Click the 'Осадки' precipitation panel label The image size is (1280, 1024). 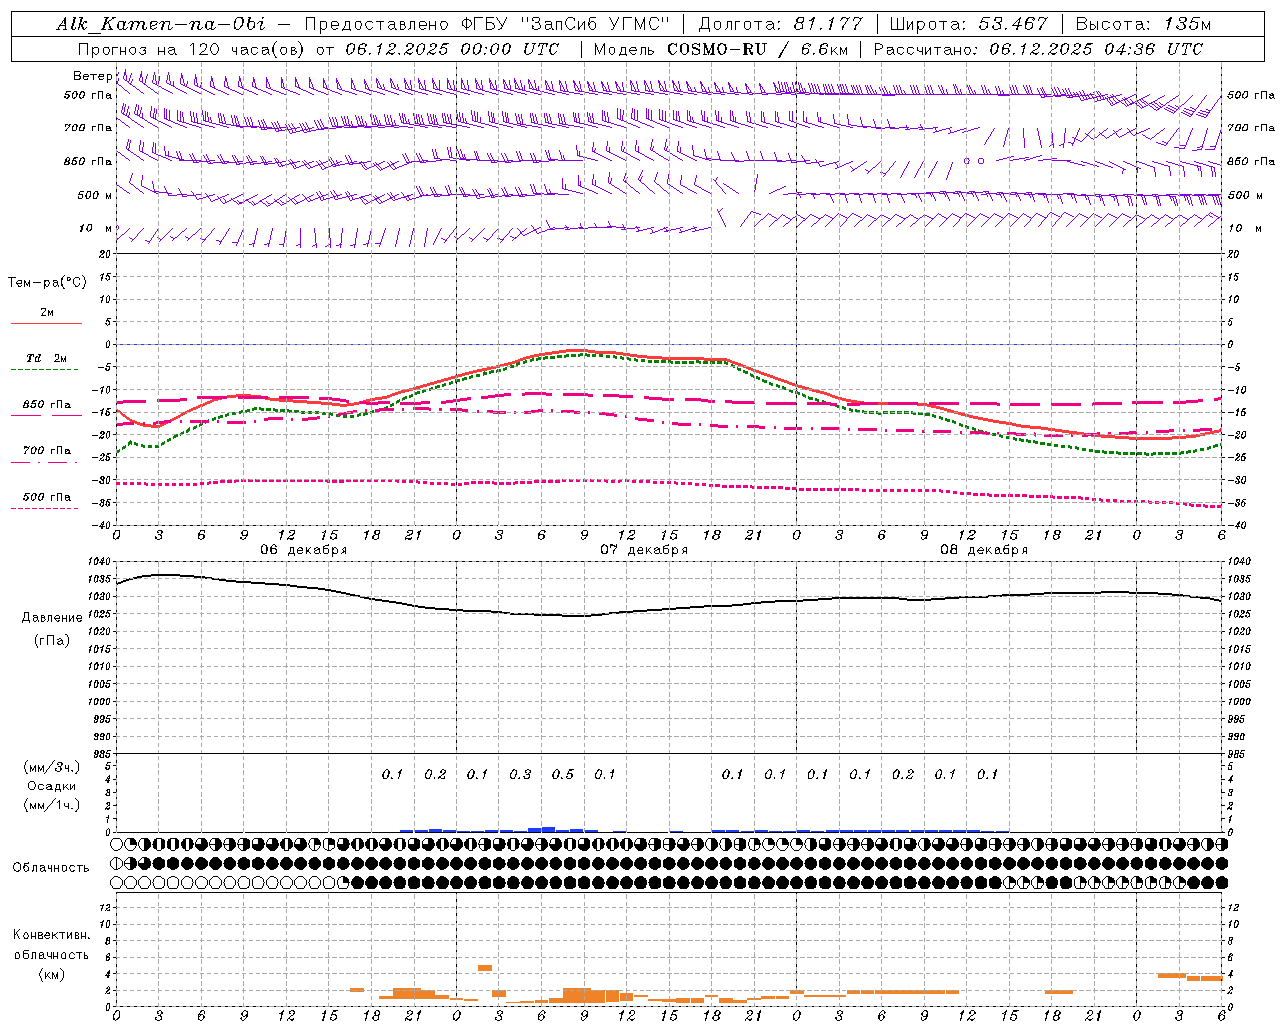tap(52, 786)
